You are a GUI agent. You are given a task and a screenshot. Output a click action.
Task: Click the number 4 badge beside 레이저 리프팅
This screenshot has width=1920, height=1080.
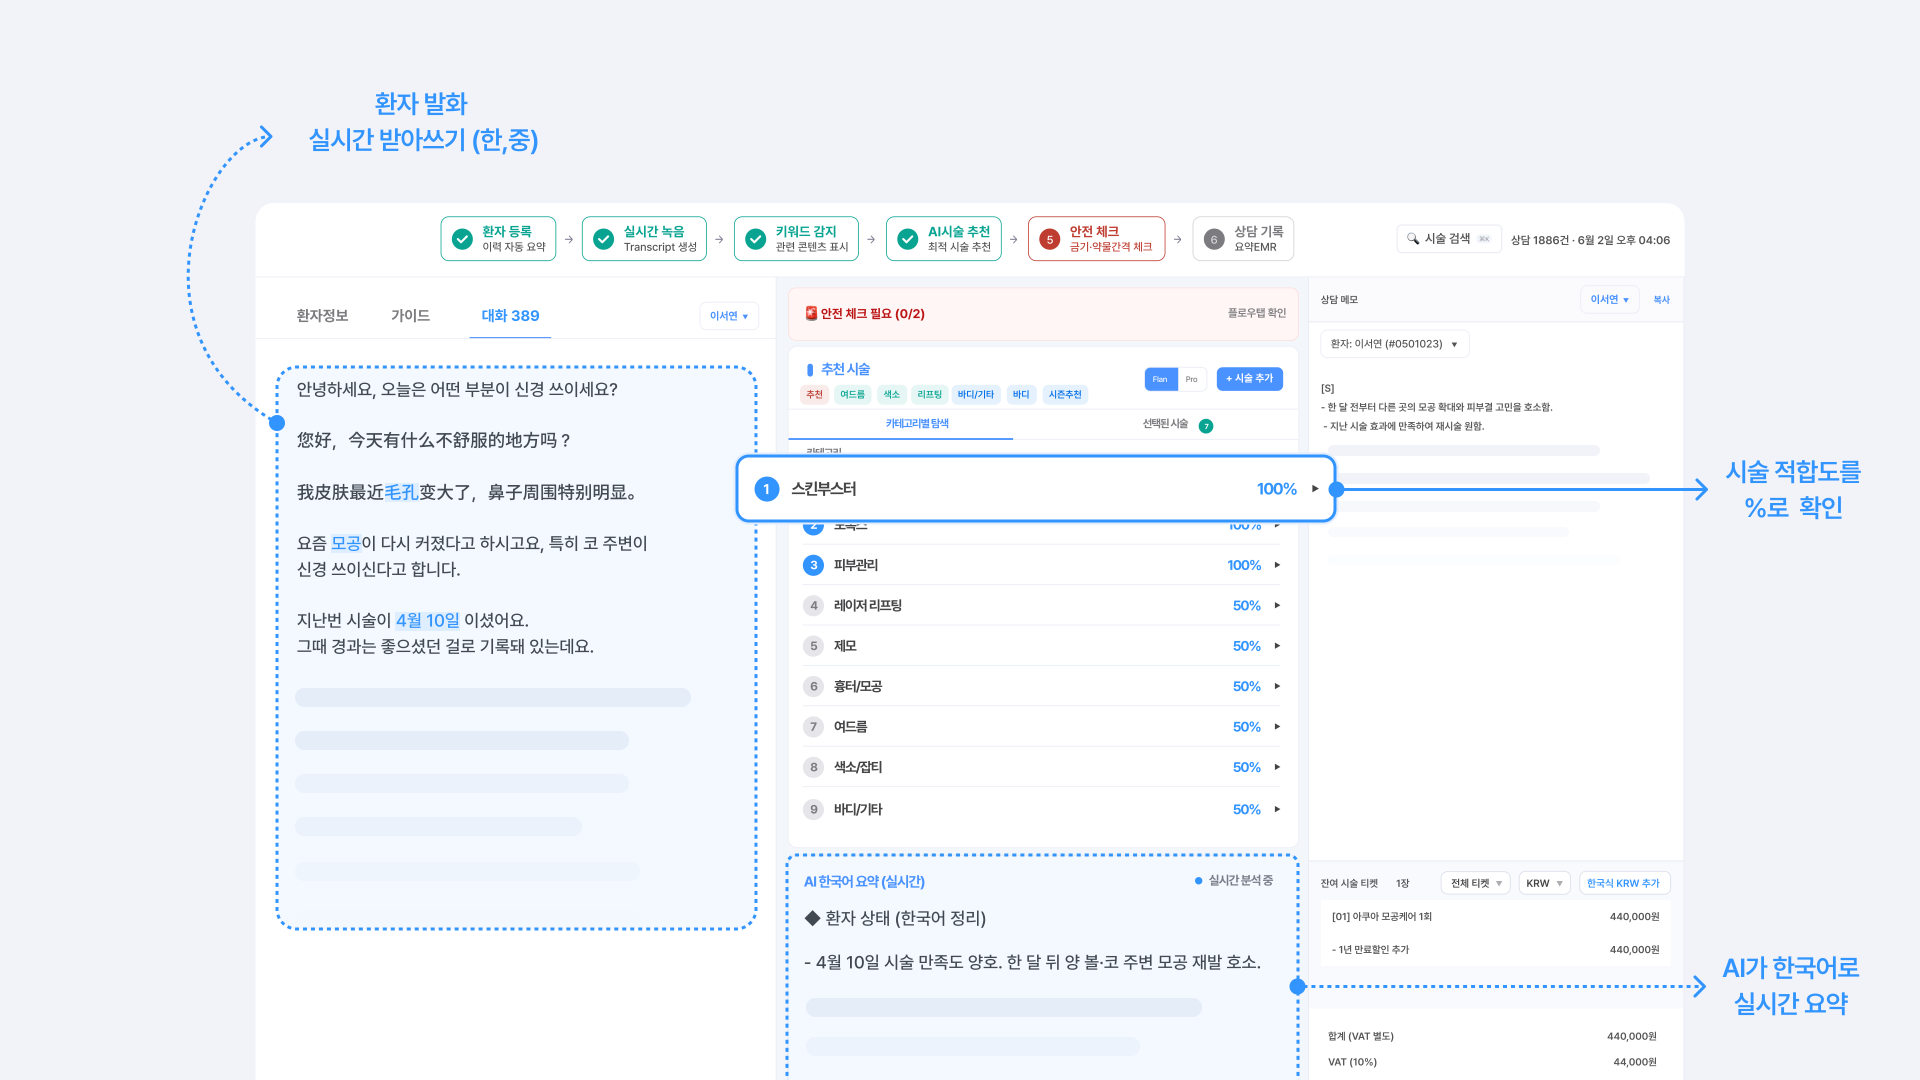tap(814, 605)
